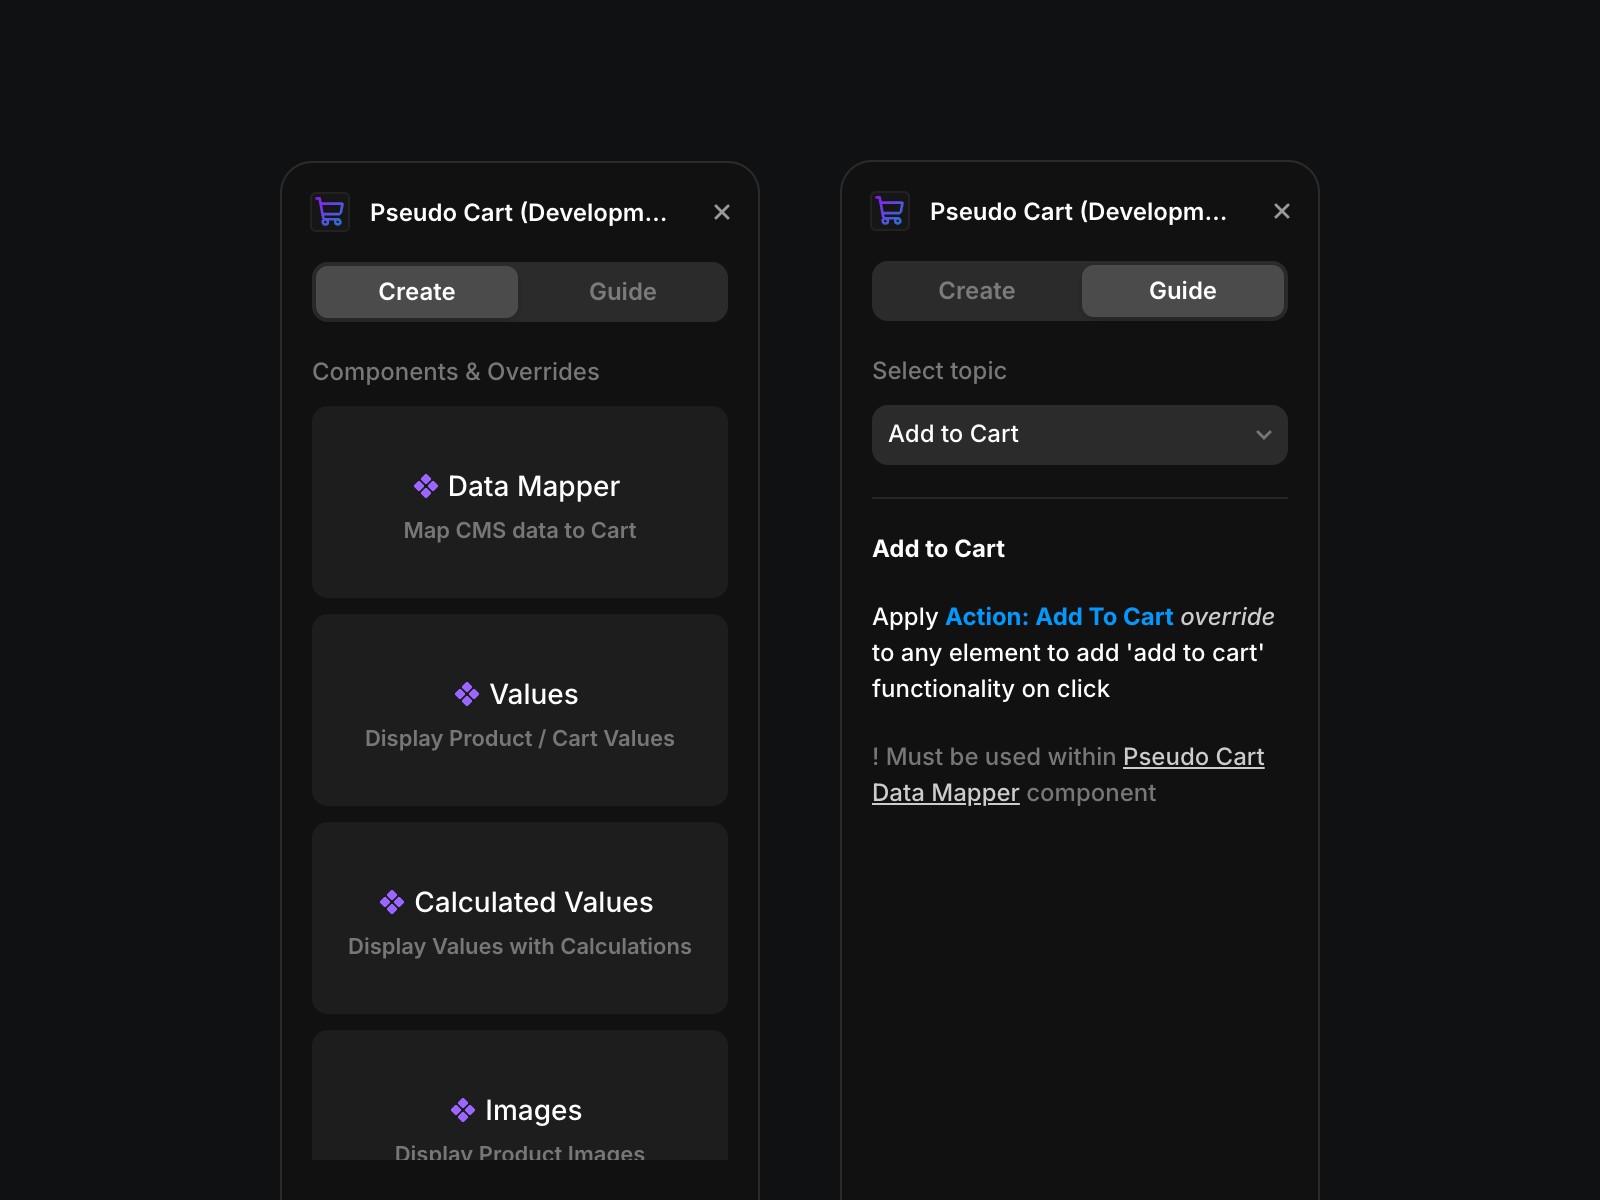Image resolution: width=1600 pixels, height=1200 pixels.
Task: Click the cart icon in right panel header
Action: 889,211
